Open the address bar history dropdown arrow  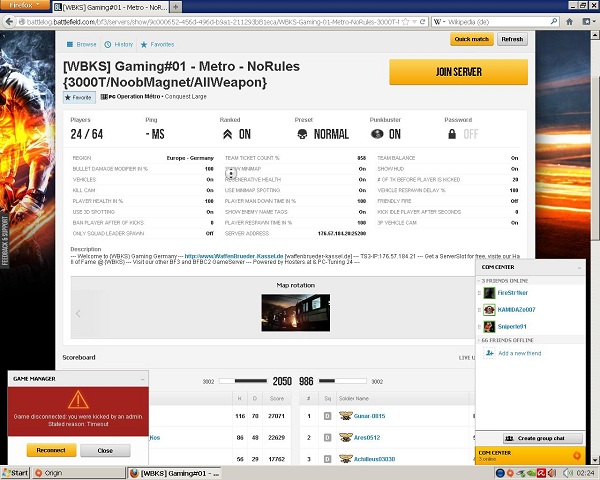pos(414,22)
